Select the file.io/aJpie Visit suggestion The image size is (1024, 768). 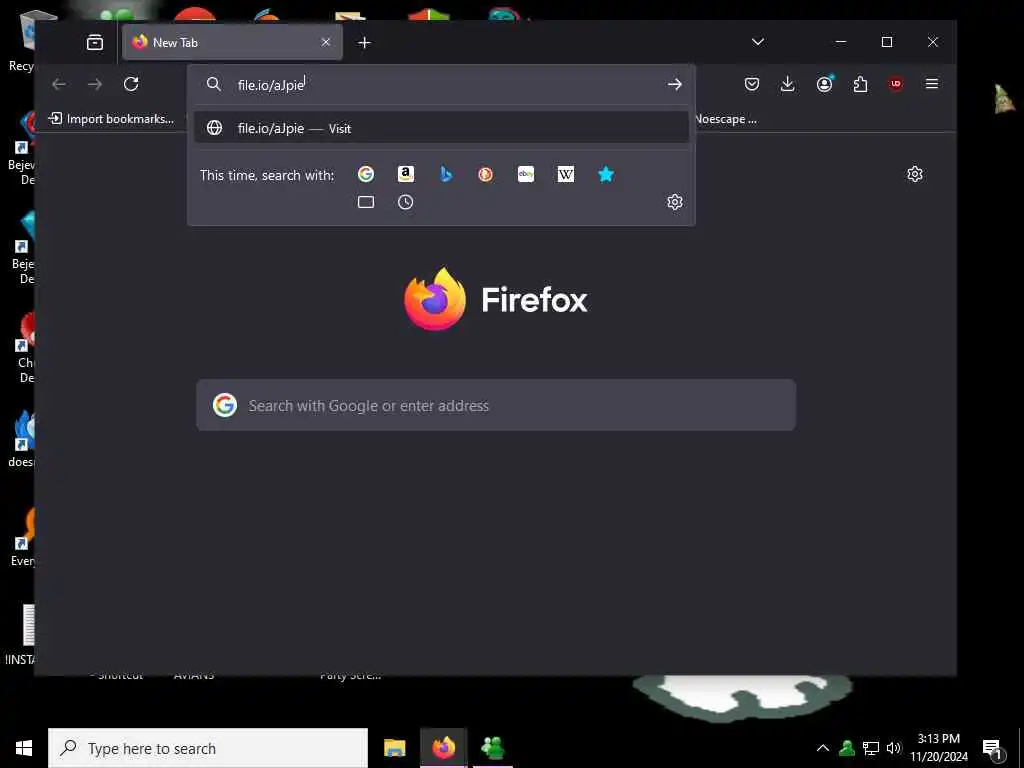pyautogui.click(x=441, y=128)
